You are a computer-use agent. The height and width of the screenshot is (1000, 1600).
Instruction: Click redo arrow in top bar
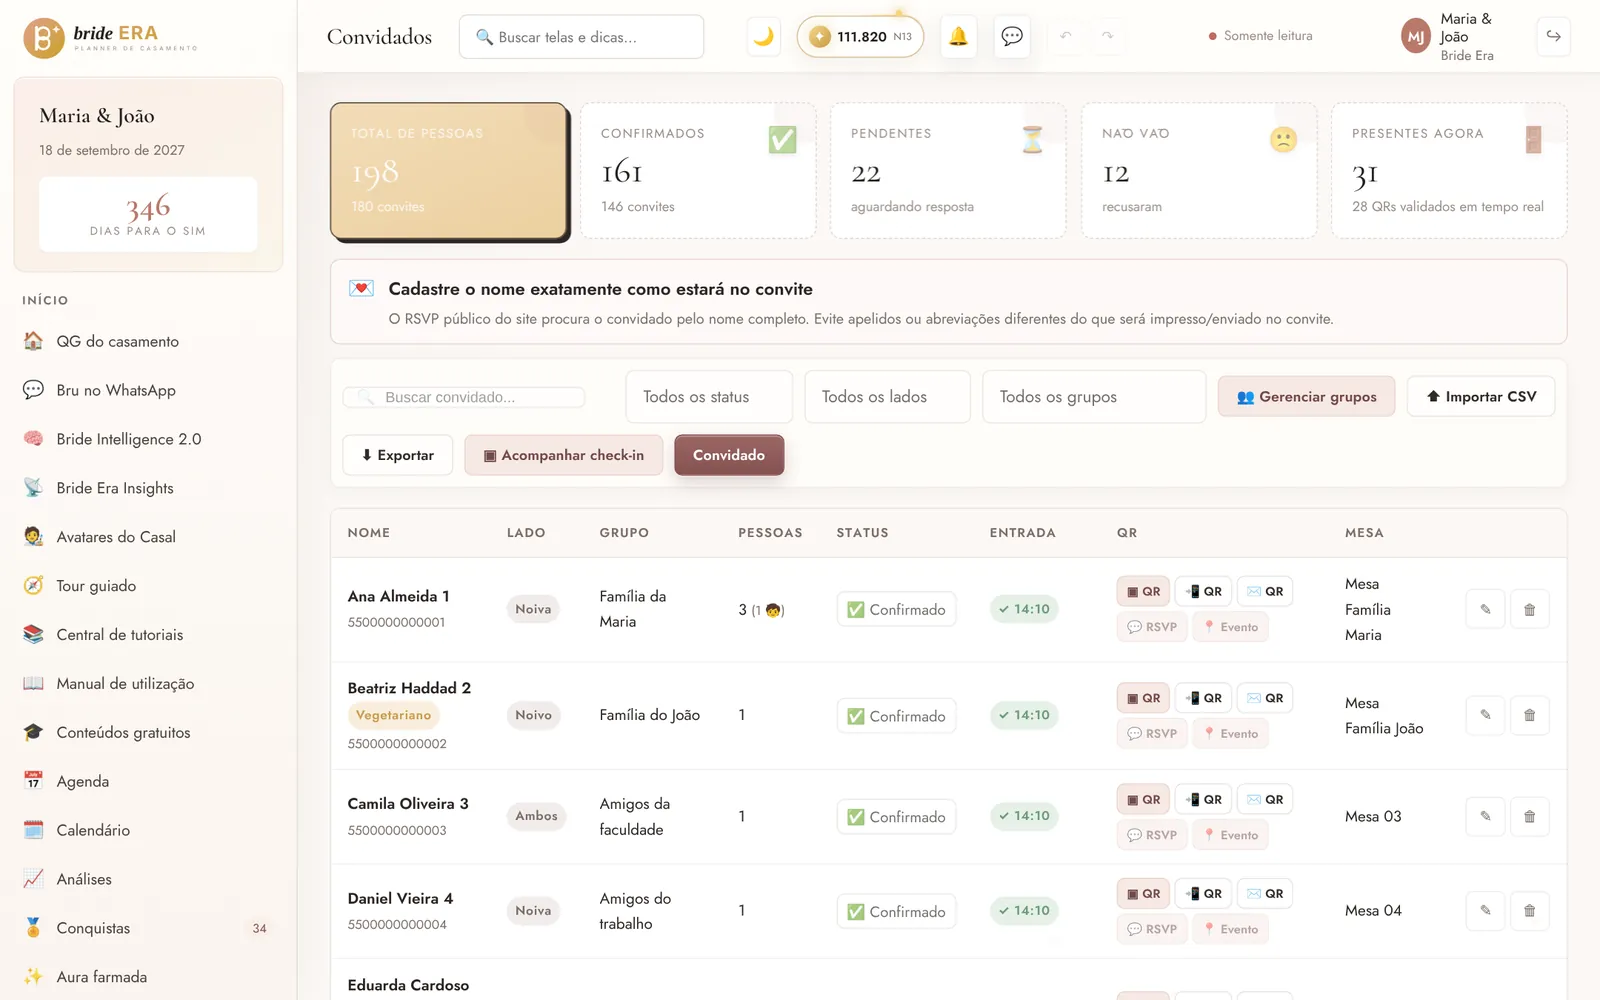pyautogui.click(x=1108, y=36)
